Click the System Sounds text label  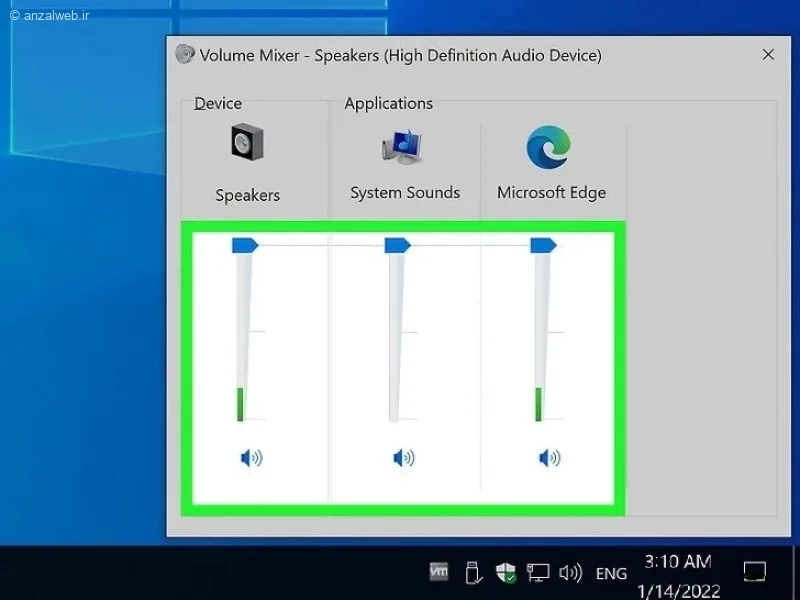coord(405,192)
